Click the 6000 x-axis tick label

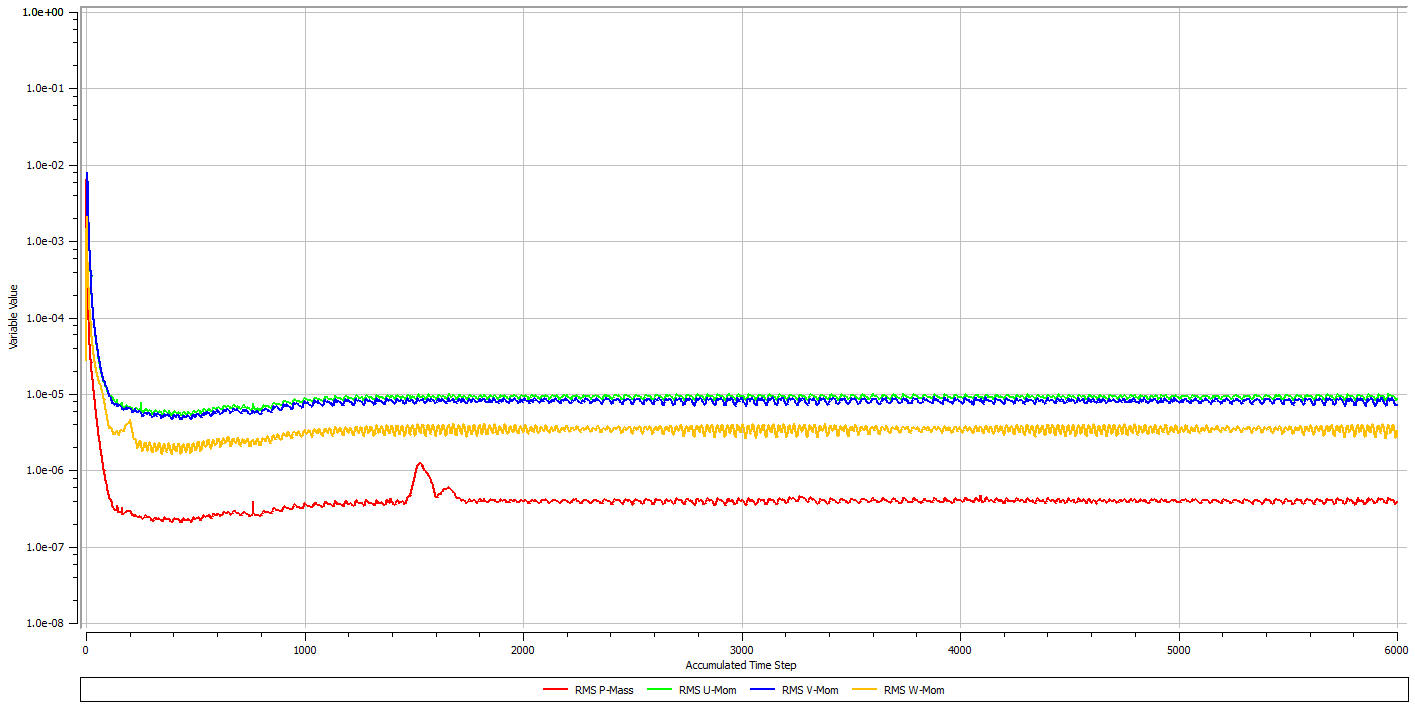tap(1396, 649)
